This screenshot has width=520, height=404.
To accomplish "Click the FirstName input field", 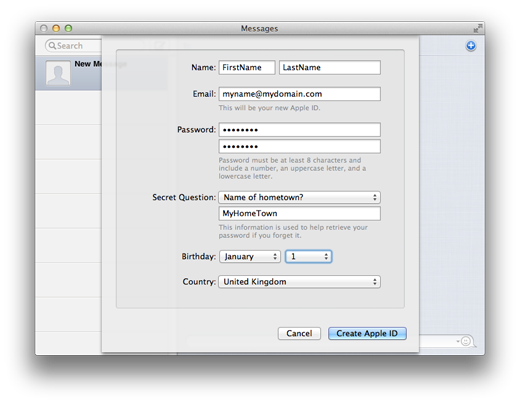I will 247,67.
